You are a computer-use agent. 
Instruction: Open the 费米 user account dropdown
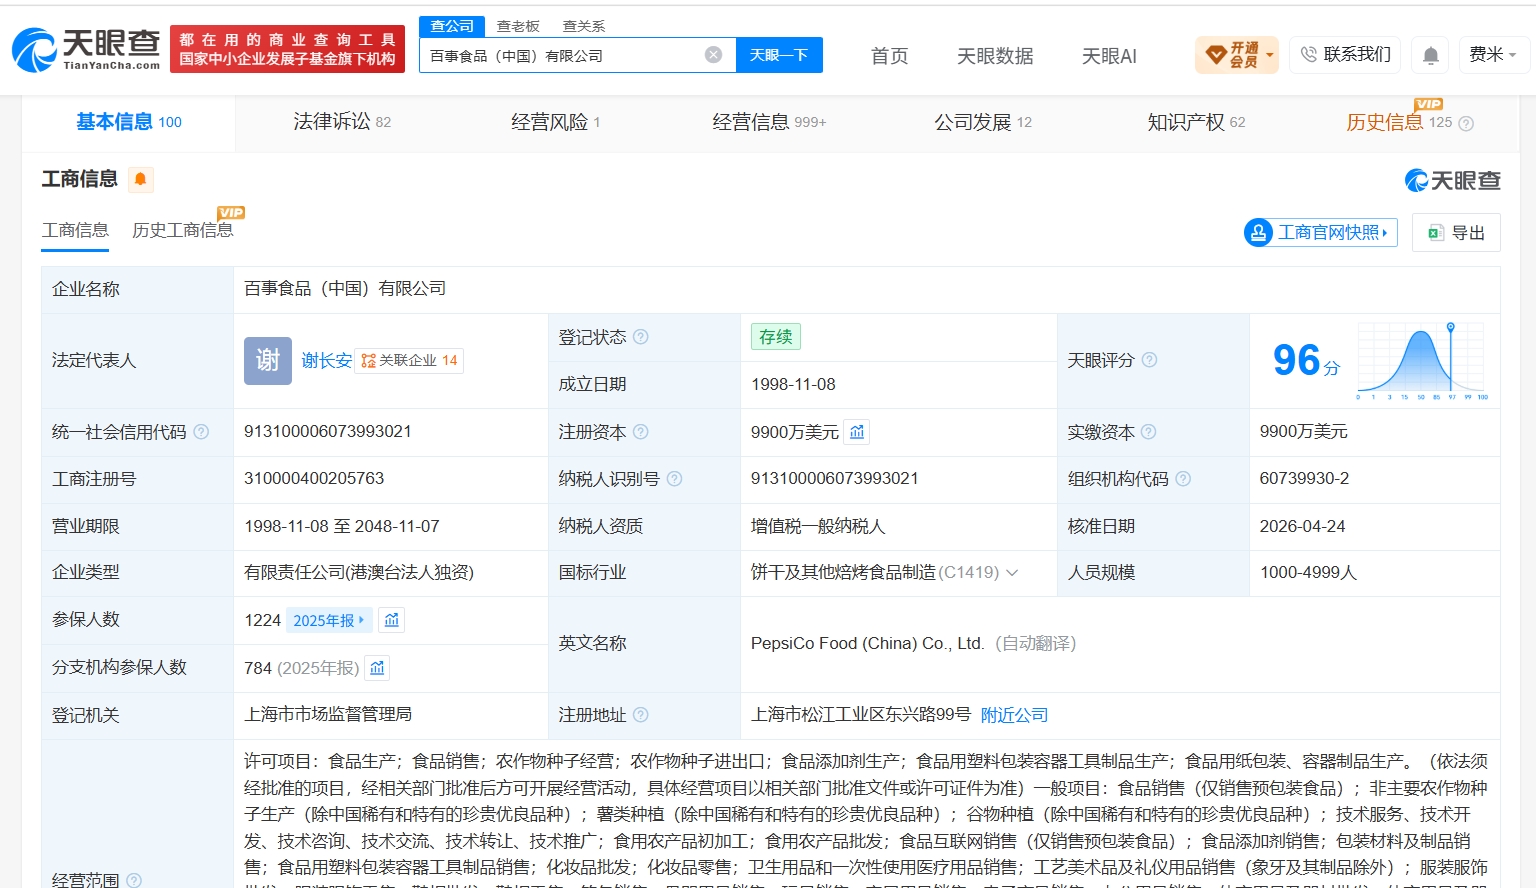click(x=1493, y=55)
